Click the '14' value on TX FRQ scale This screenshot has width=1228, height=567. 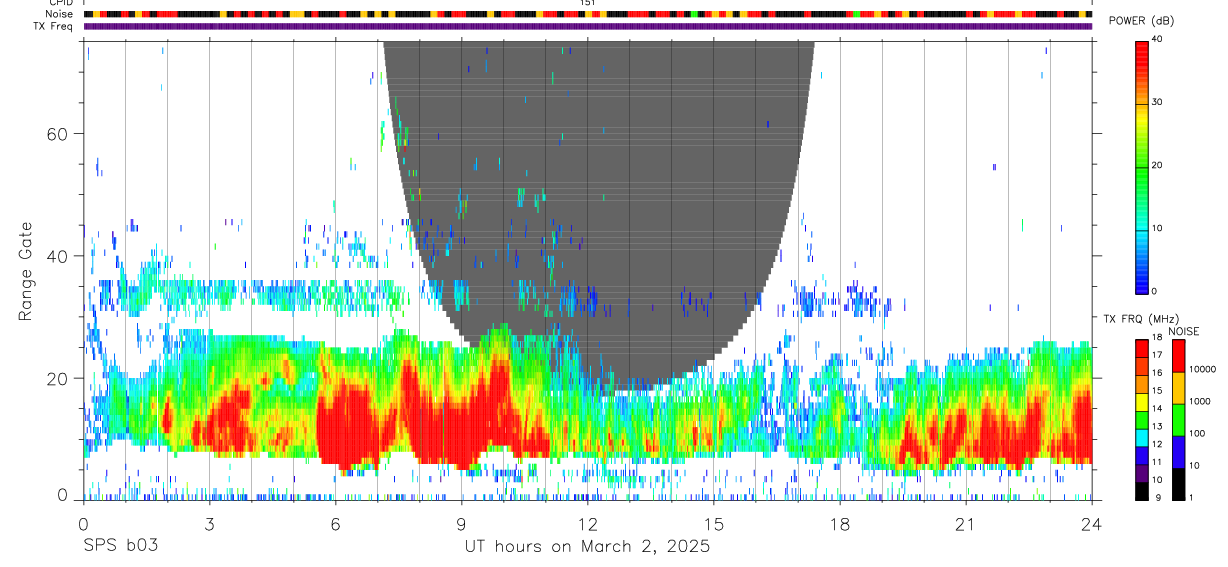coord(1157,408)
